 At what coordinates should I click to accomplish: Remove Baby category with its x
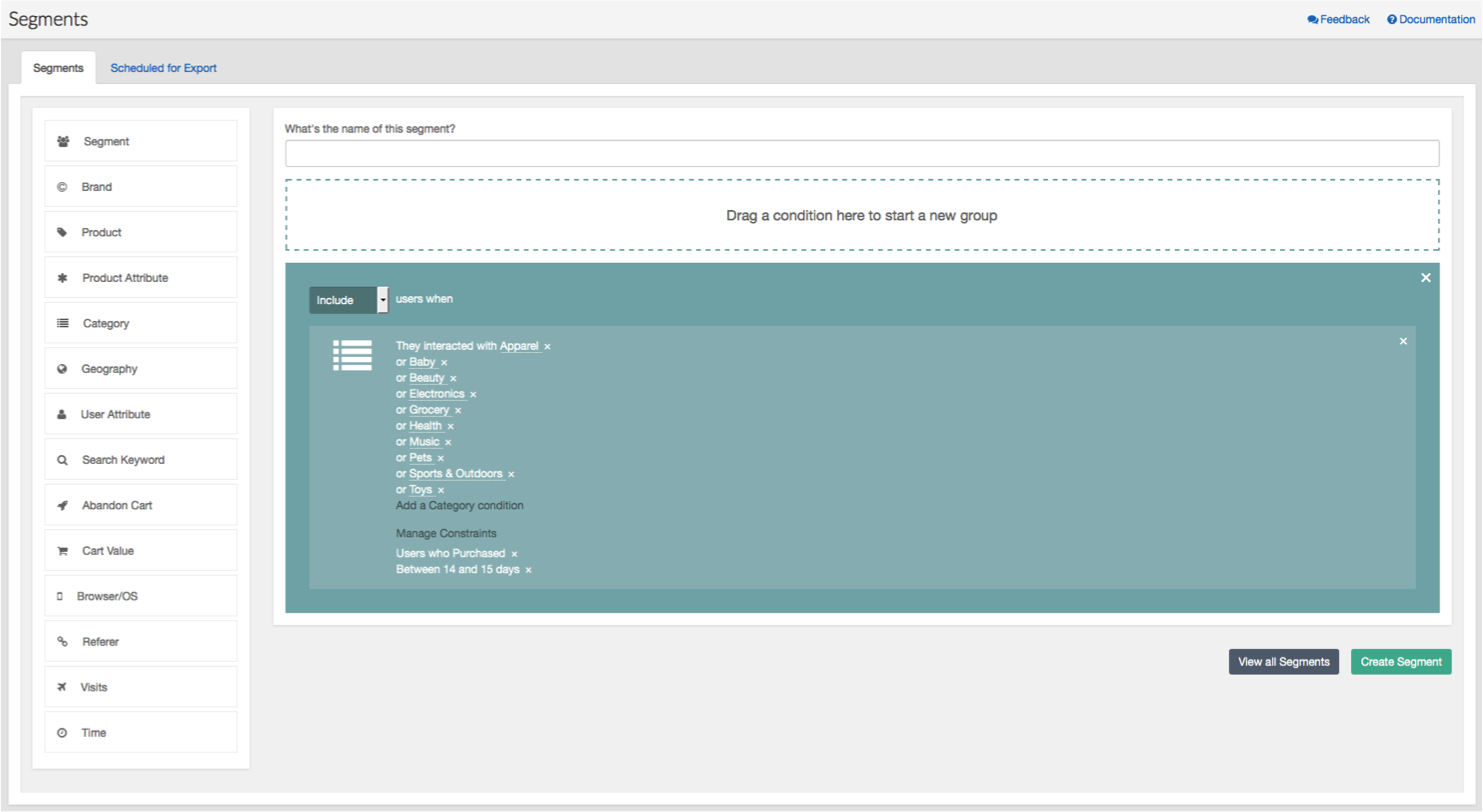tap(444, 363)
